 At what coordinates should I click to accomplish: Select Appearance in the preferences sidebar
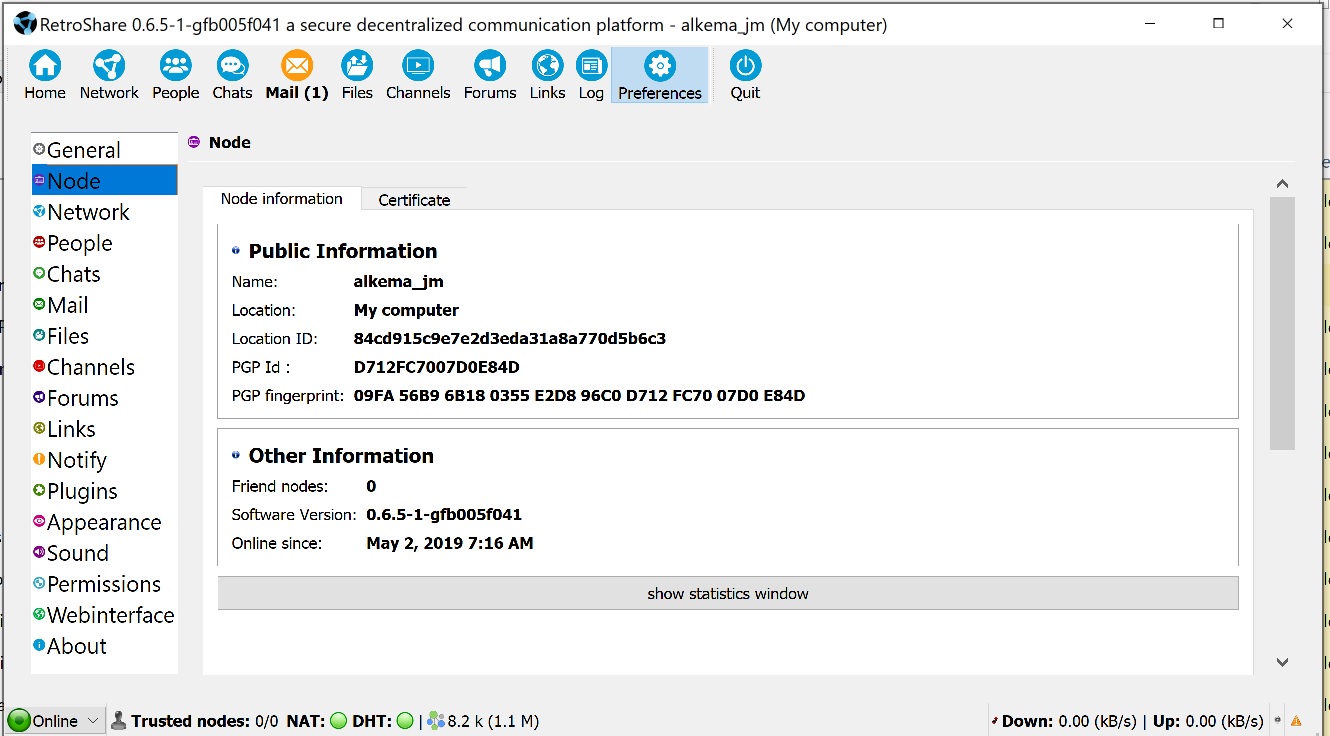click(x=104, y=522)
